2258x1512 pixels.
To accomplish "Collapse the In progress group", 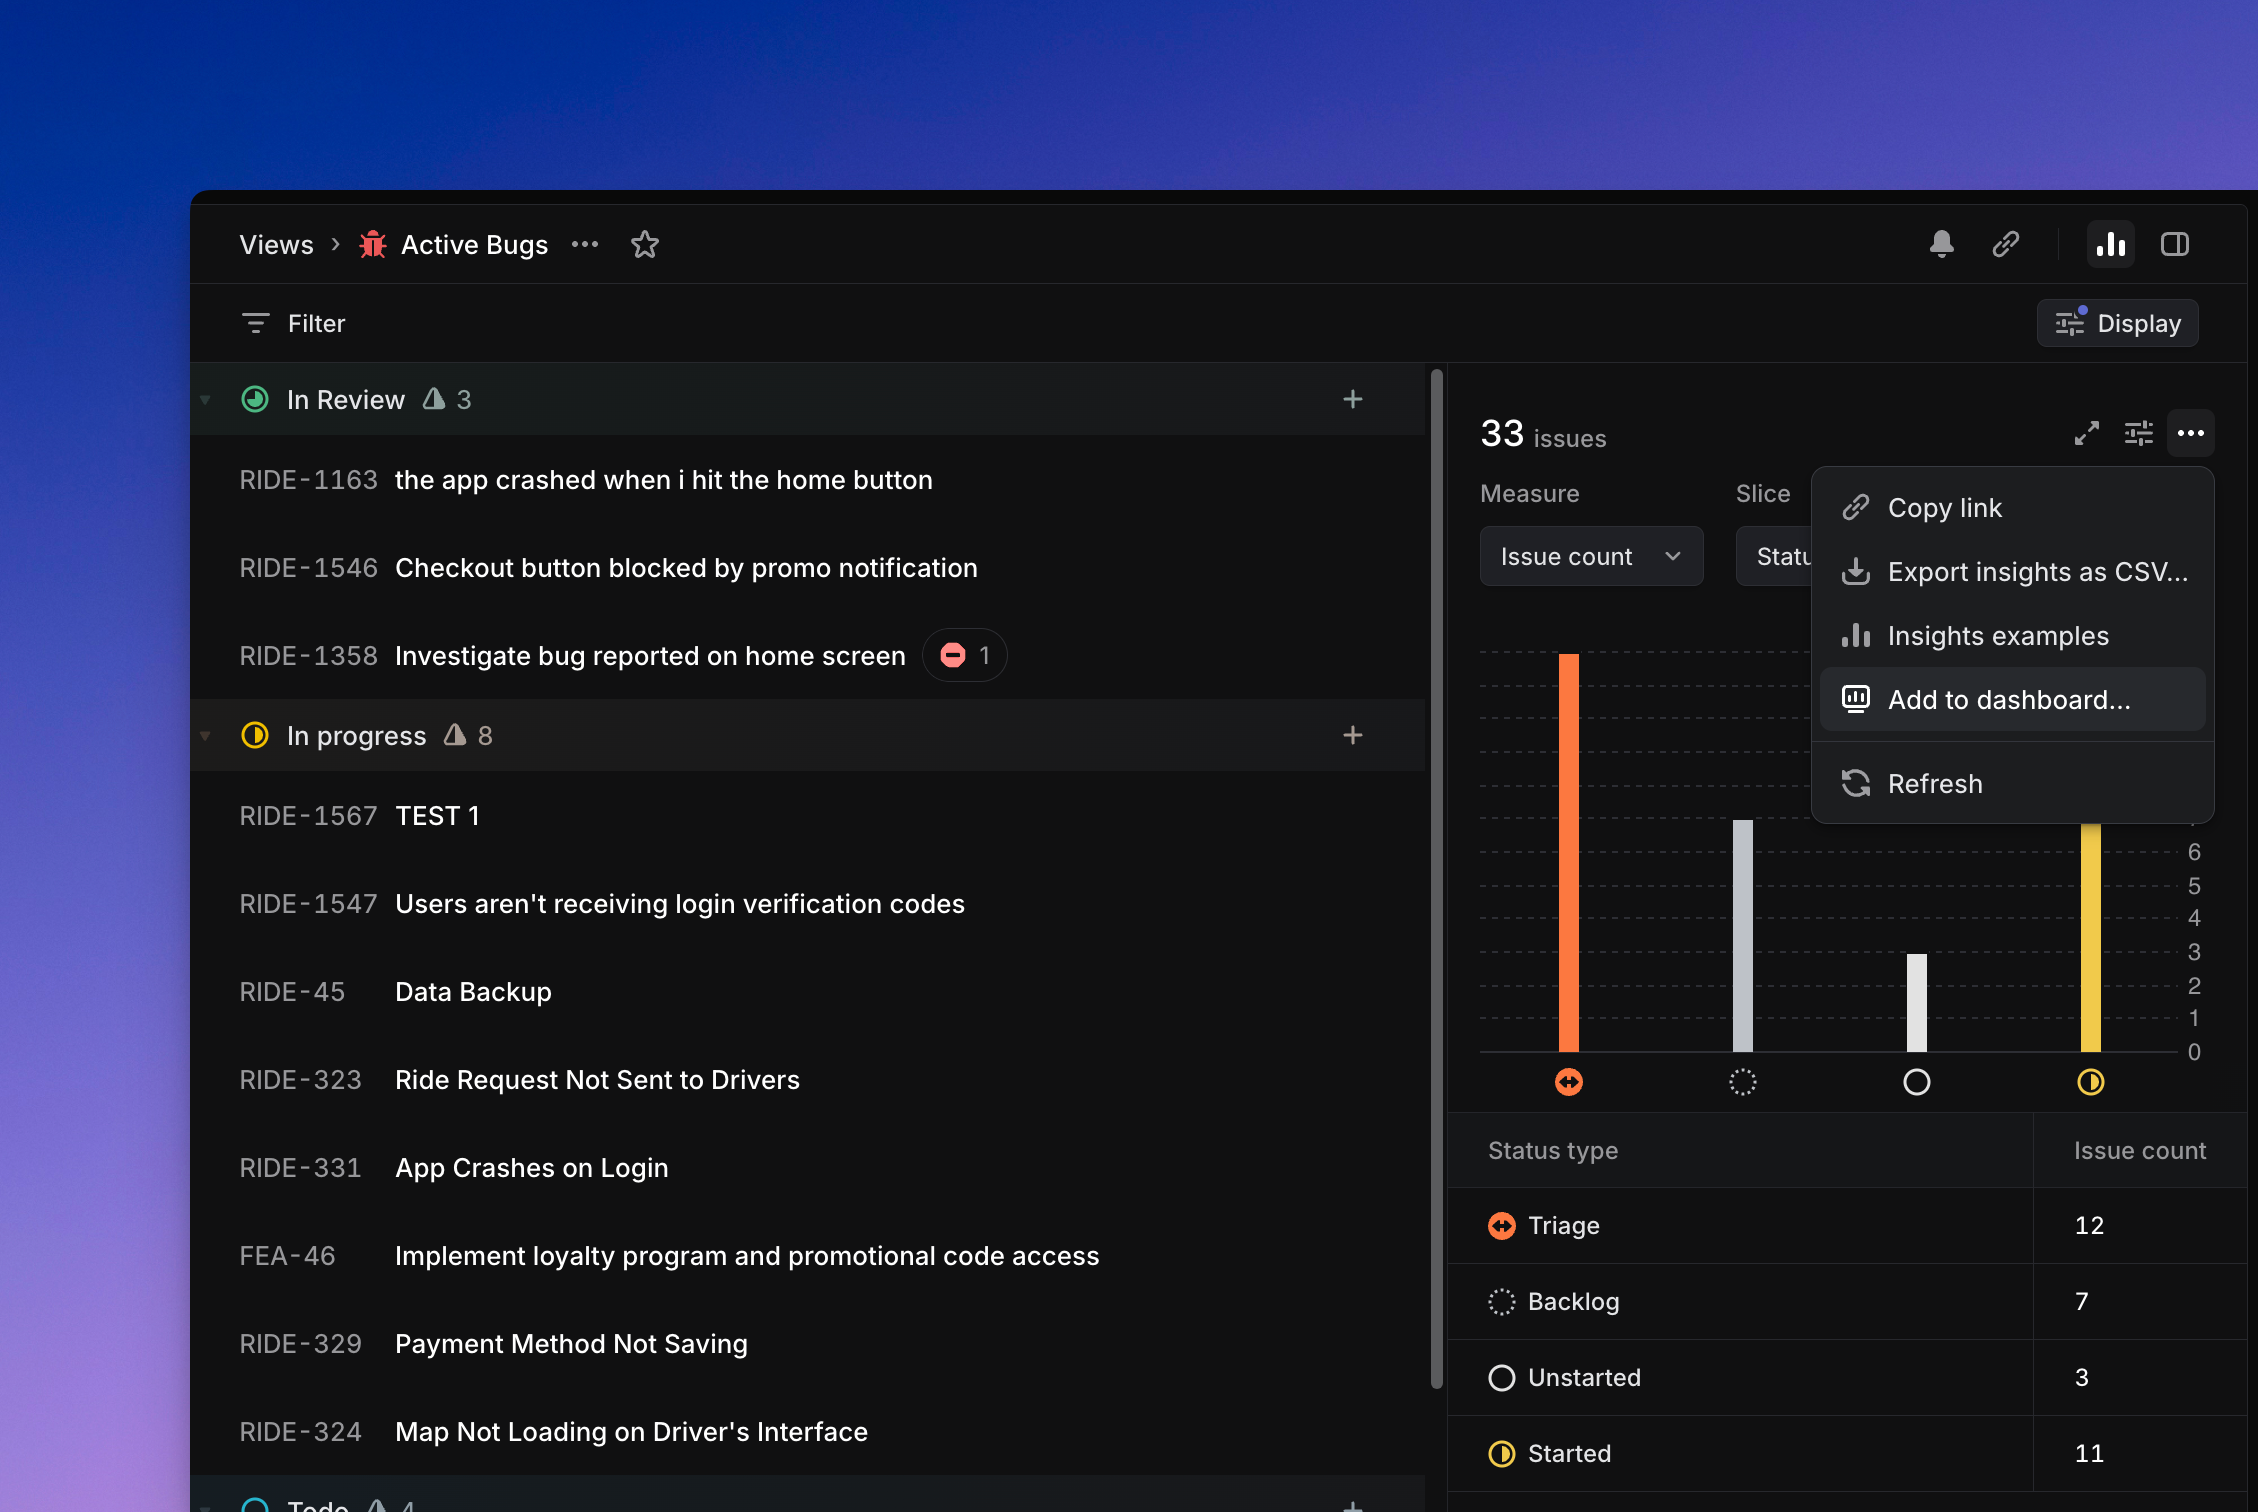I will 206,736.
